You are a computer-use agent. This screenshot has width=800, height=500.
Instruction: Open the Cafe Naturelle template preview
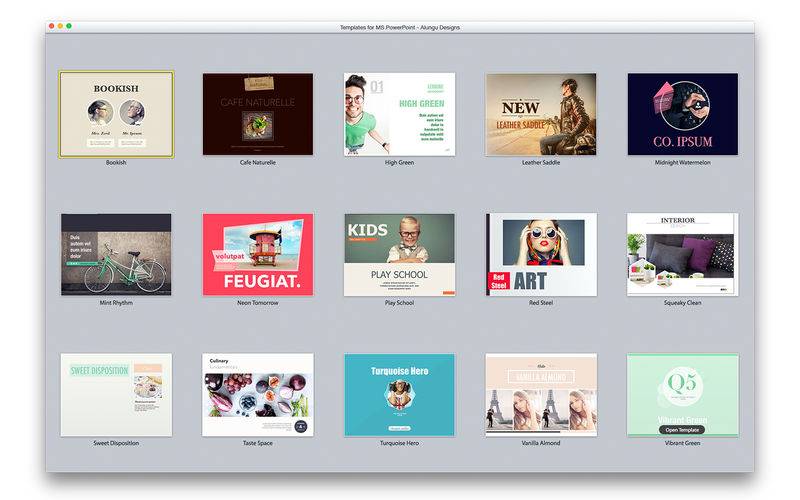click(258, 114)
